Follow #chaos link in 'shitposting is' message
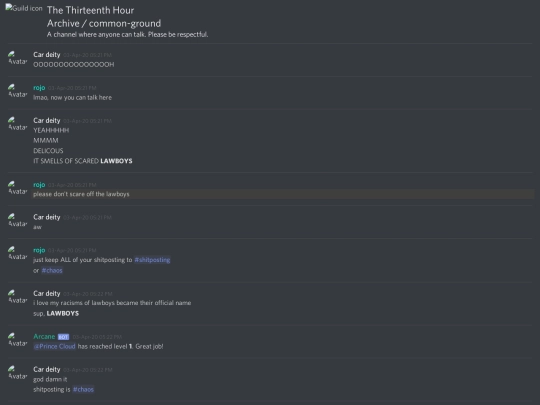 83,390
